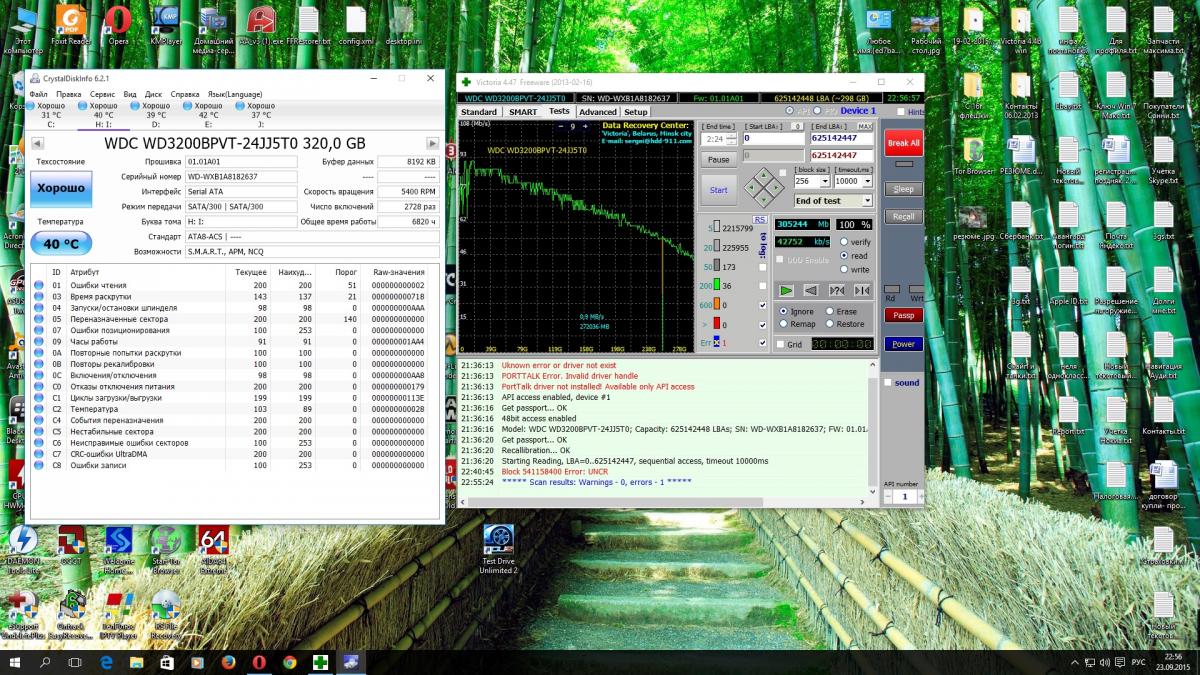Open the DAEMON Tools Lite desktop icon

tap(22, 547)
